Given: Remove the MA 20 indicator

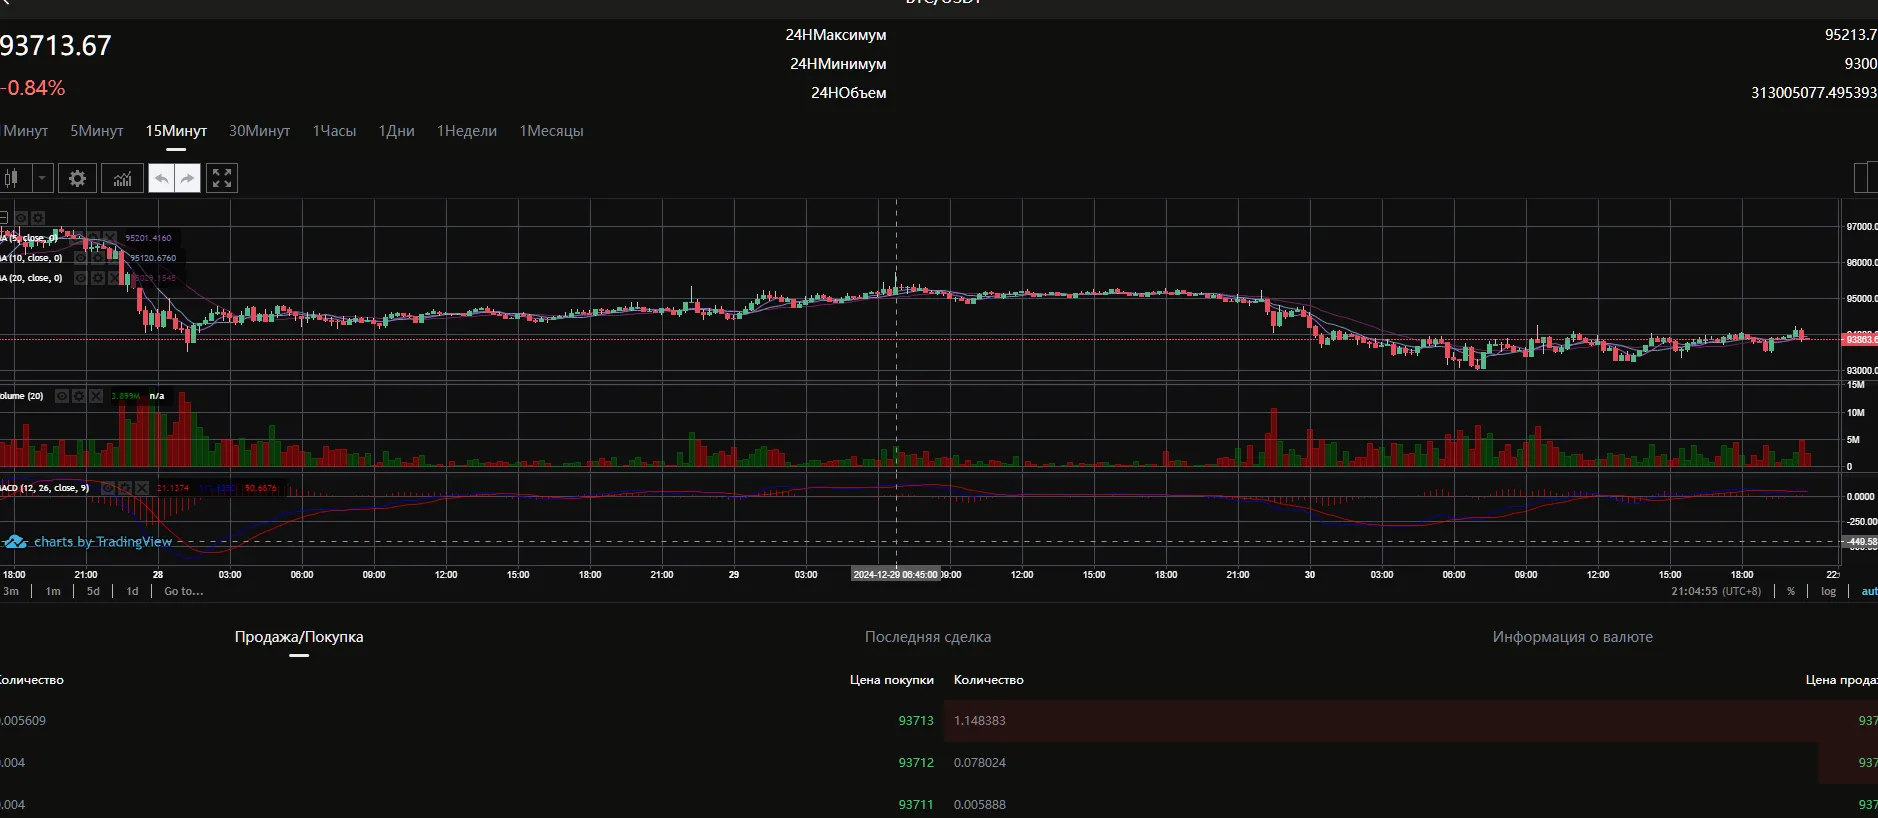Looking at the screenshot, I should coord(115,278).
